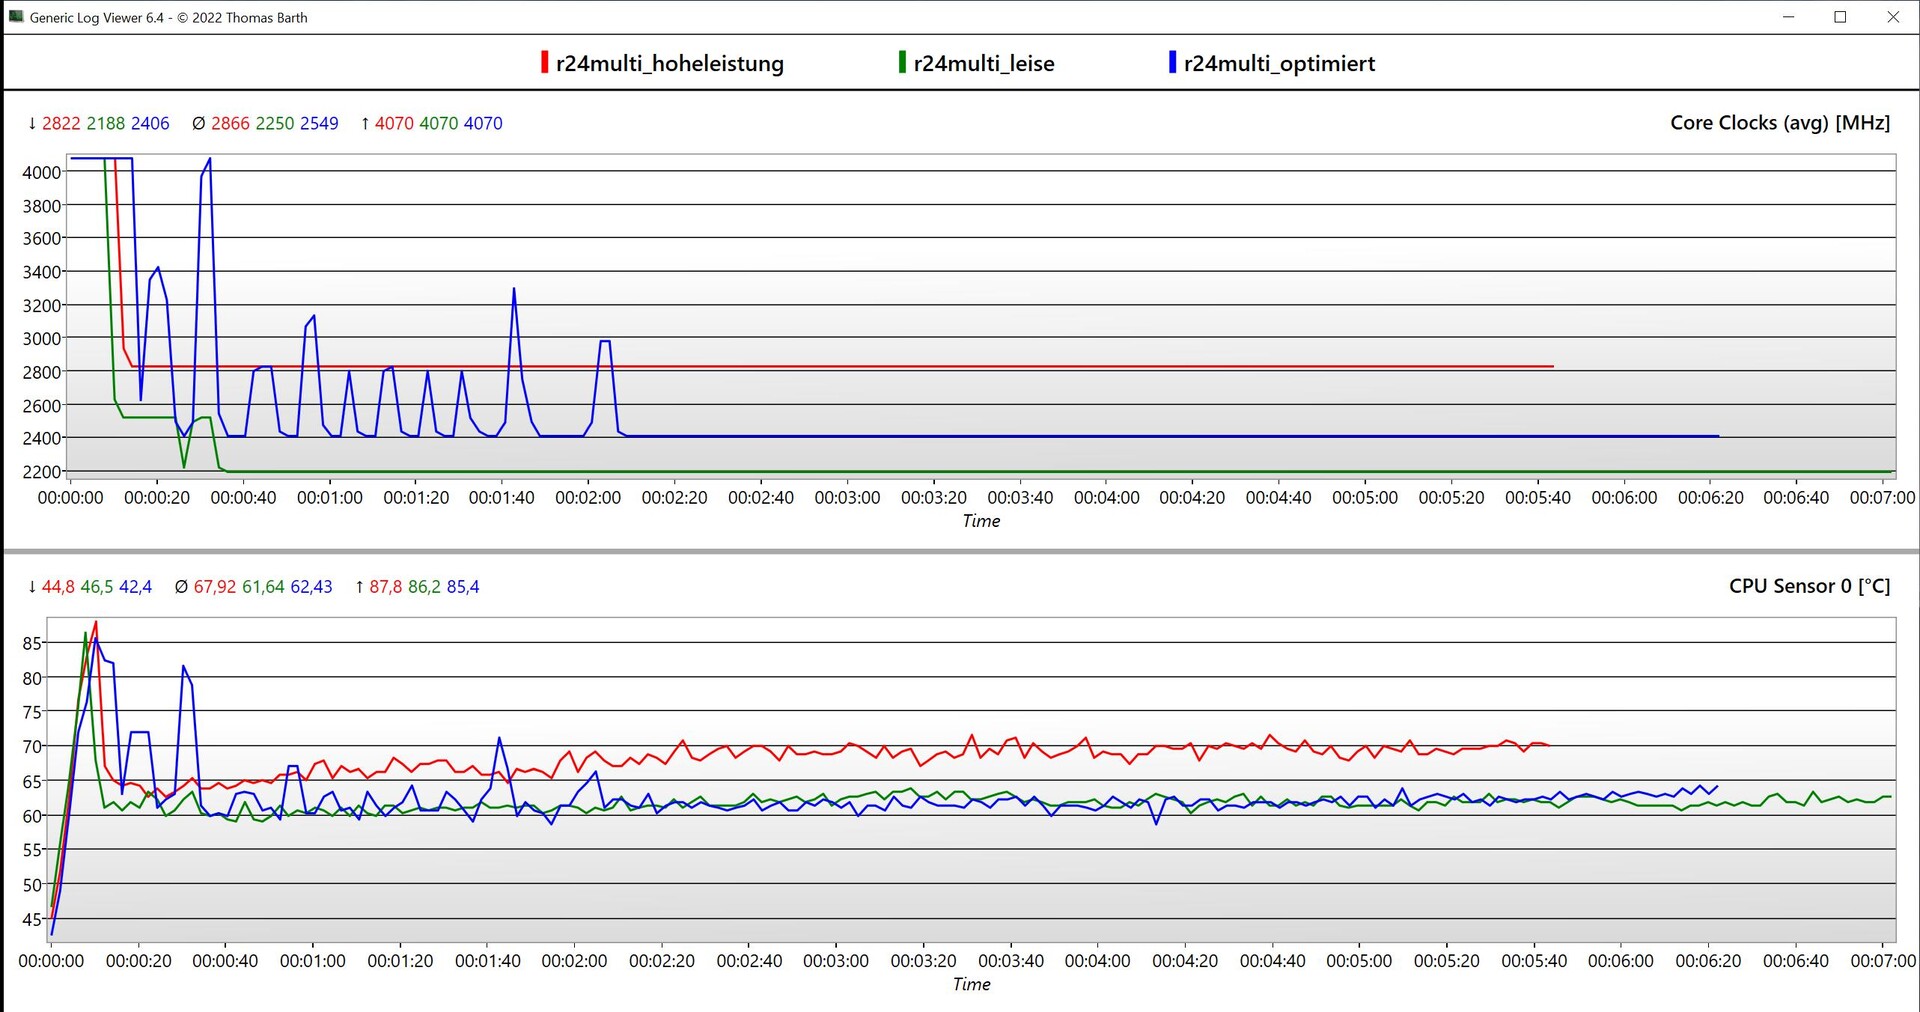Click the 00:01:00 time tick on CPU Sensor chart
The width and height of the screenshot is (1920, 1012).
(x=313, y=961)
